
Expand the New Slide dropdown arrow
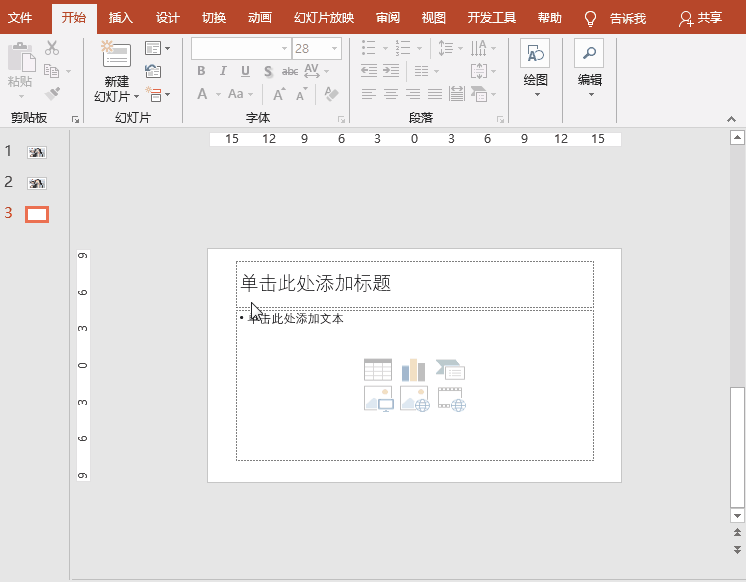(x=137, y=97)
